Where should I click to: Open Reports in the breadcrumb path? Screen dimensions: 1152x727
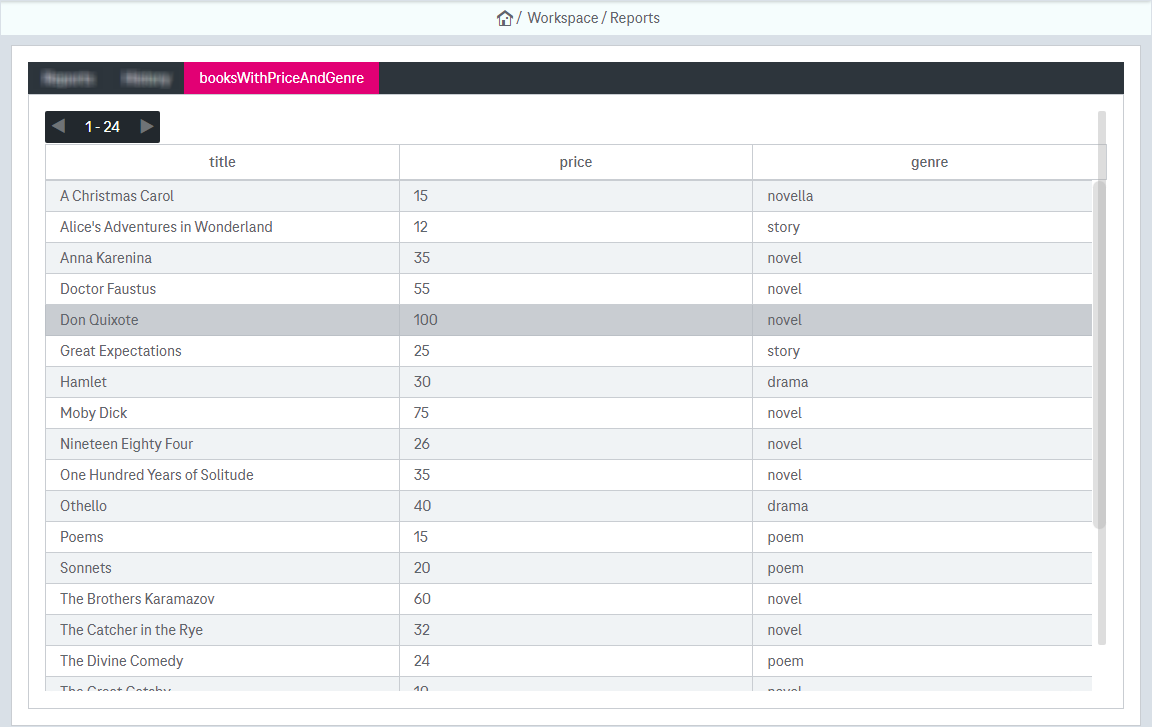(x=635, y=18)
